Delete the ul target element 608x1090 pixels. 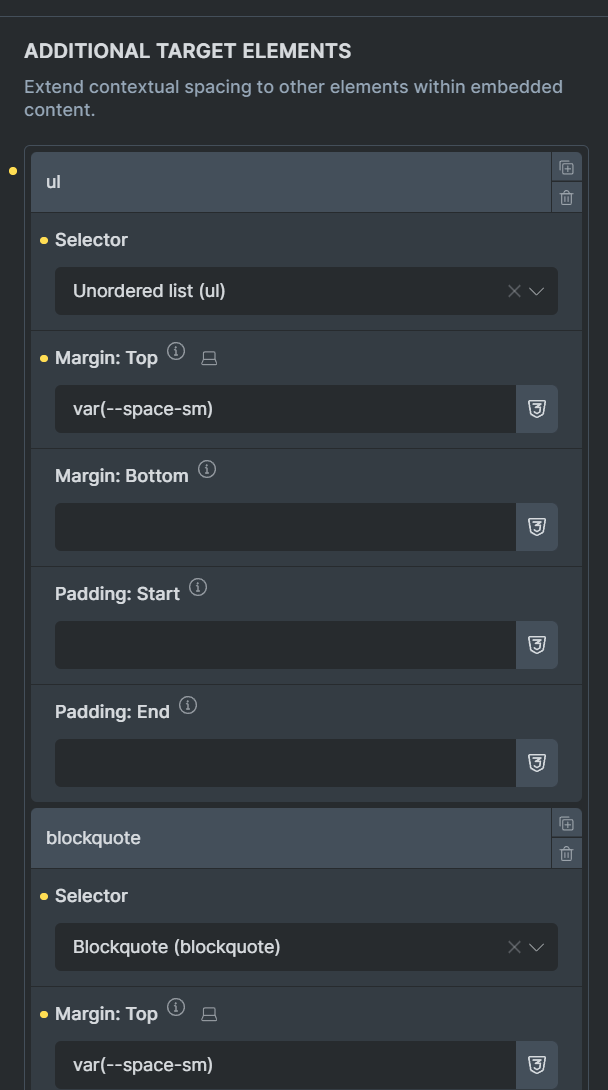[x=566, y=197]
